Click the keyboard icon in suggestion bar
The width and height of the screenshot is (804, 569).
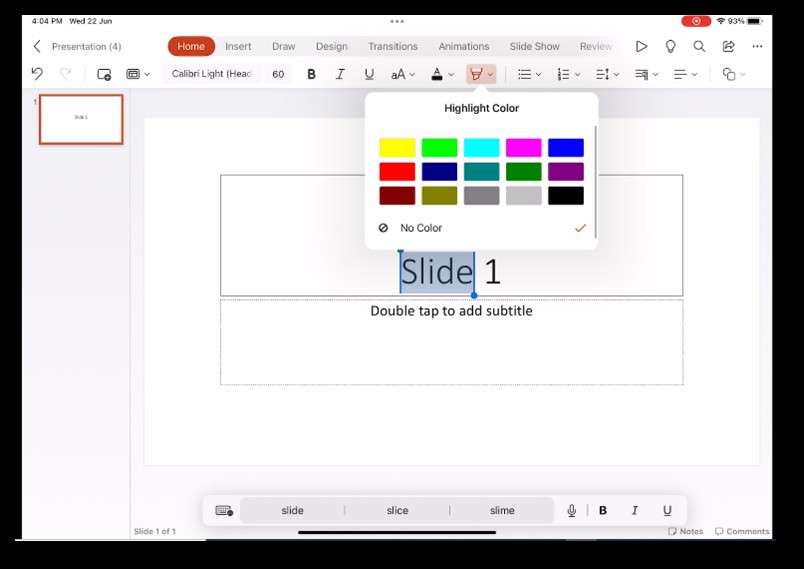(x=224, y=510)
